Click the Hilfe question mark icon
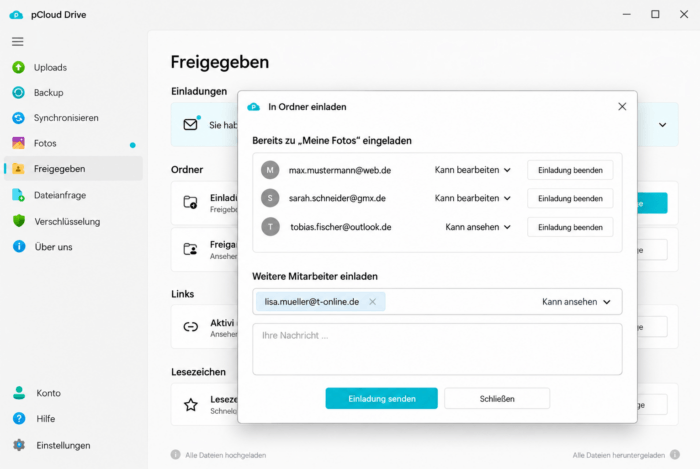 pyautogui.click(x=19, y=419)
